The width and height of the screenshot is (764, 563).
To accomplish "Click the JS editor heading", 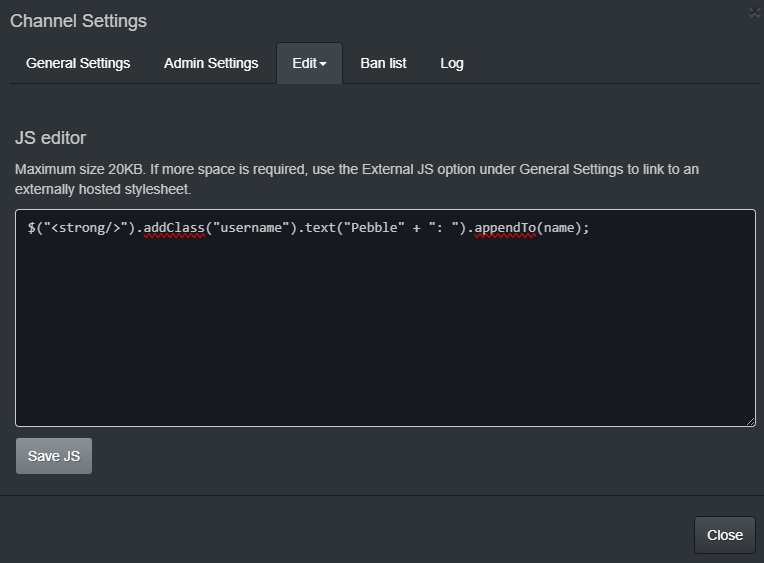I will point(51,138).
